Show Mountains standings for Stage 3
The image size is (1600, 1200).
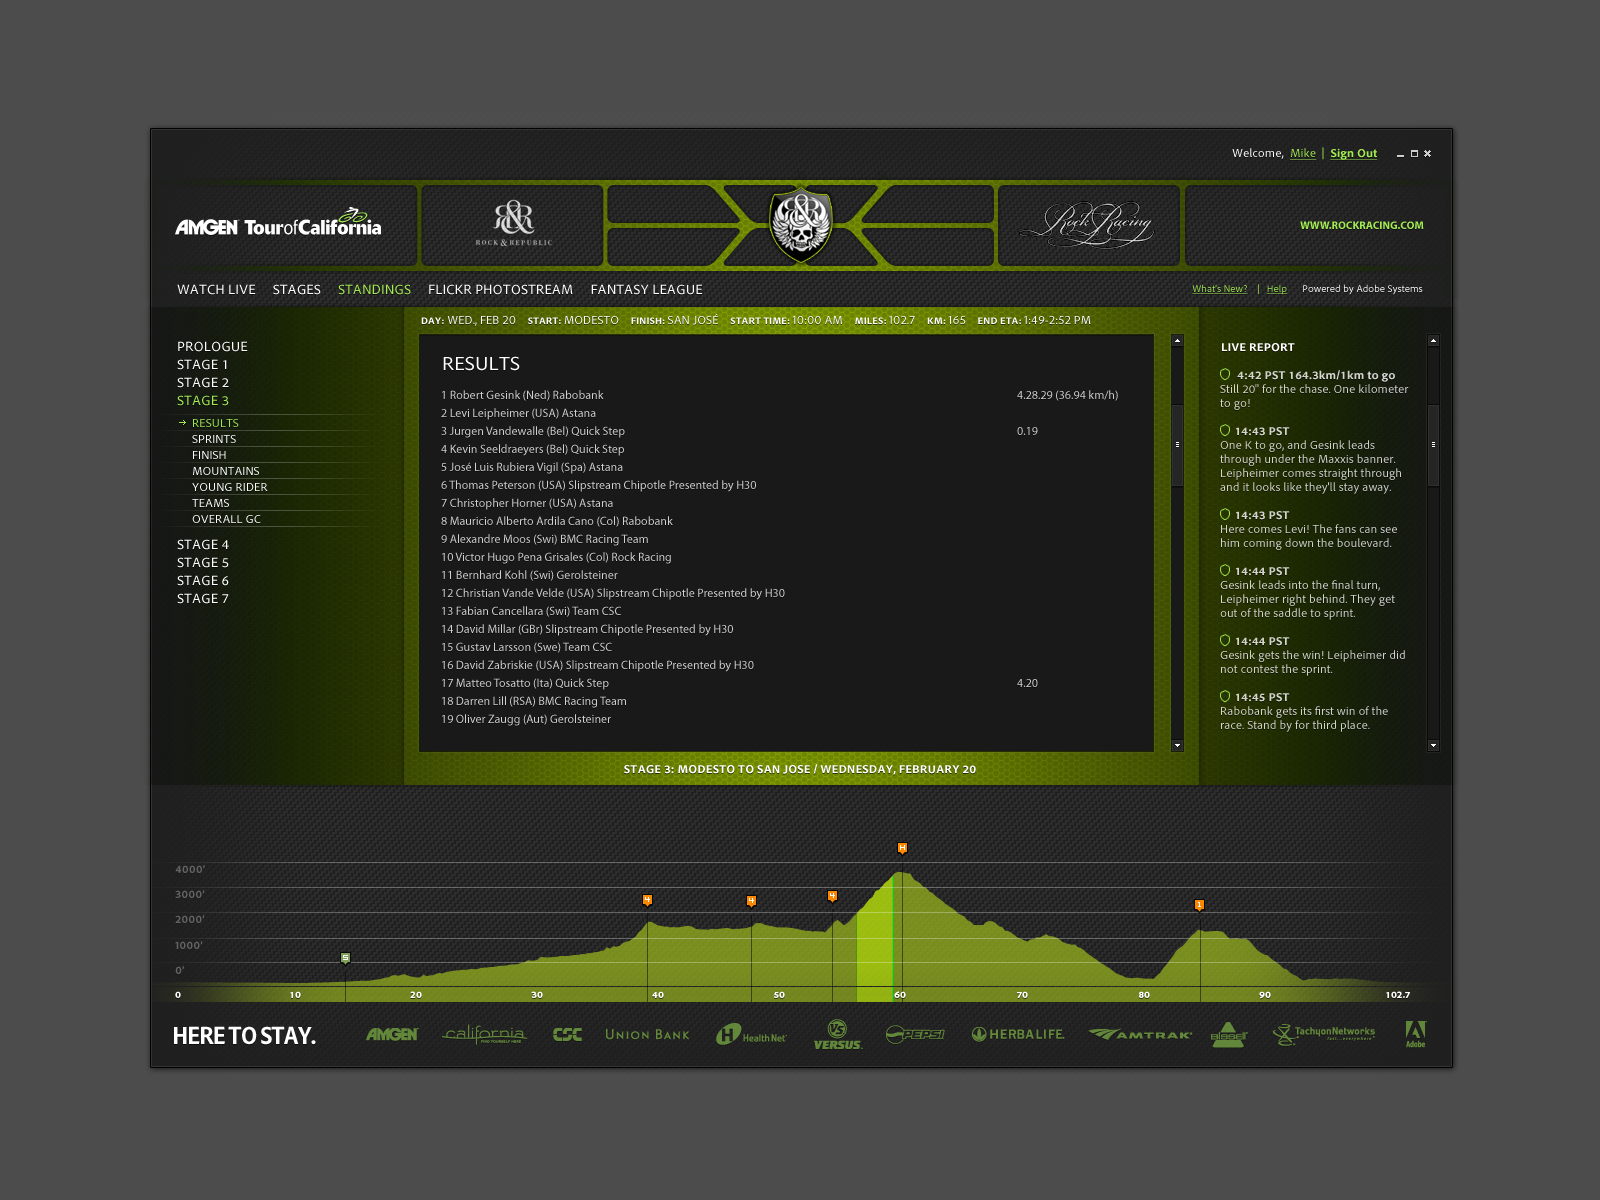(x=226, y=471)
